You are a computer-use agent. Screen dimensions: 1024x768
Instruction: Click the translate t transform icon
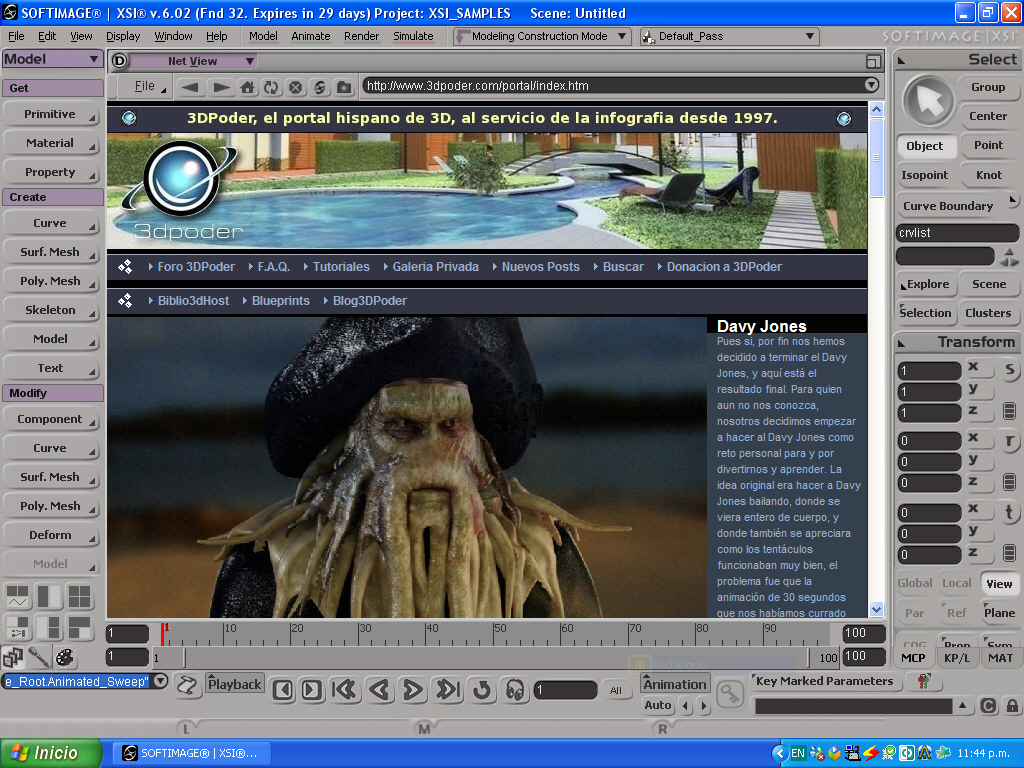1010,513
